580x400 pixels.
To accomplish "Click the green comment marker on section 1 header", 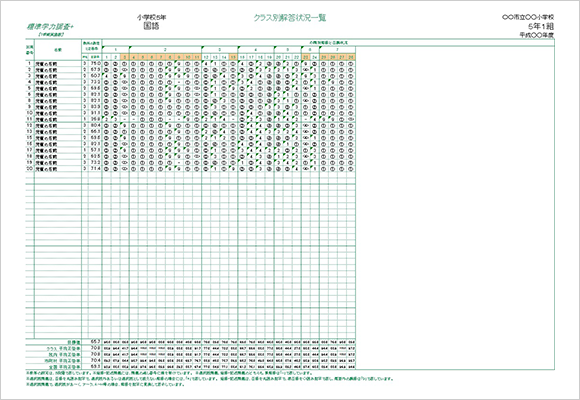I will 103,47.
